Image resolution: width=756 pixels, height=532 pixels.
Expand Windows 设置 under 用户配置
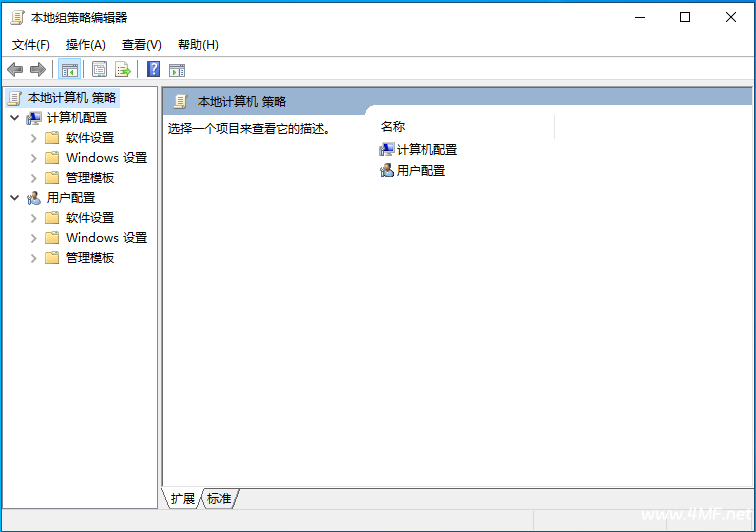(x=33, y=238)
